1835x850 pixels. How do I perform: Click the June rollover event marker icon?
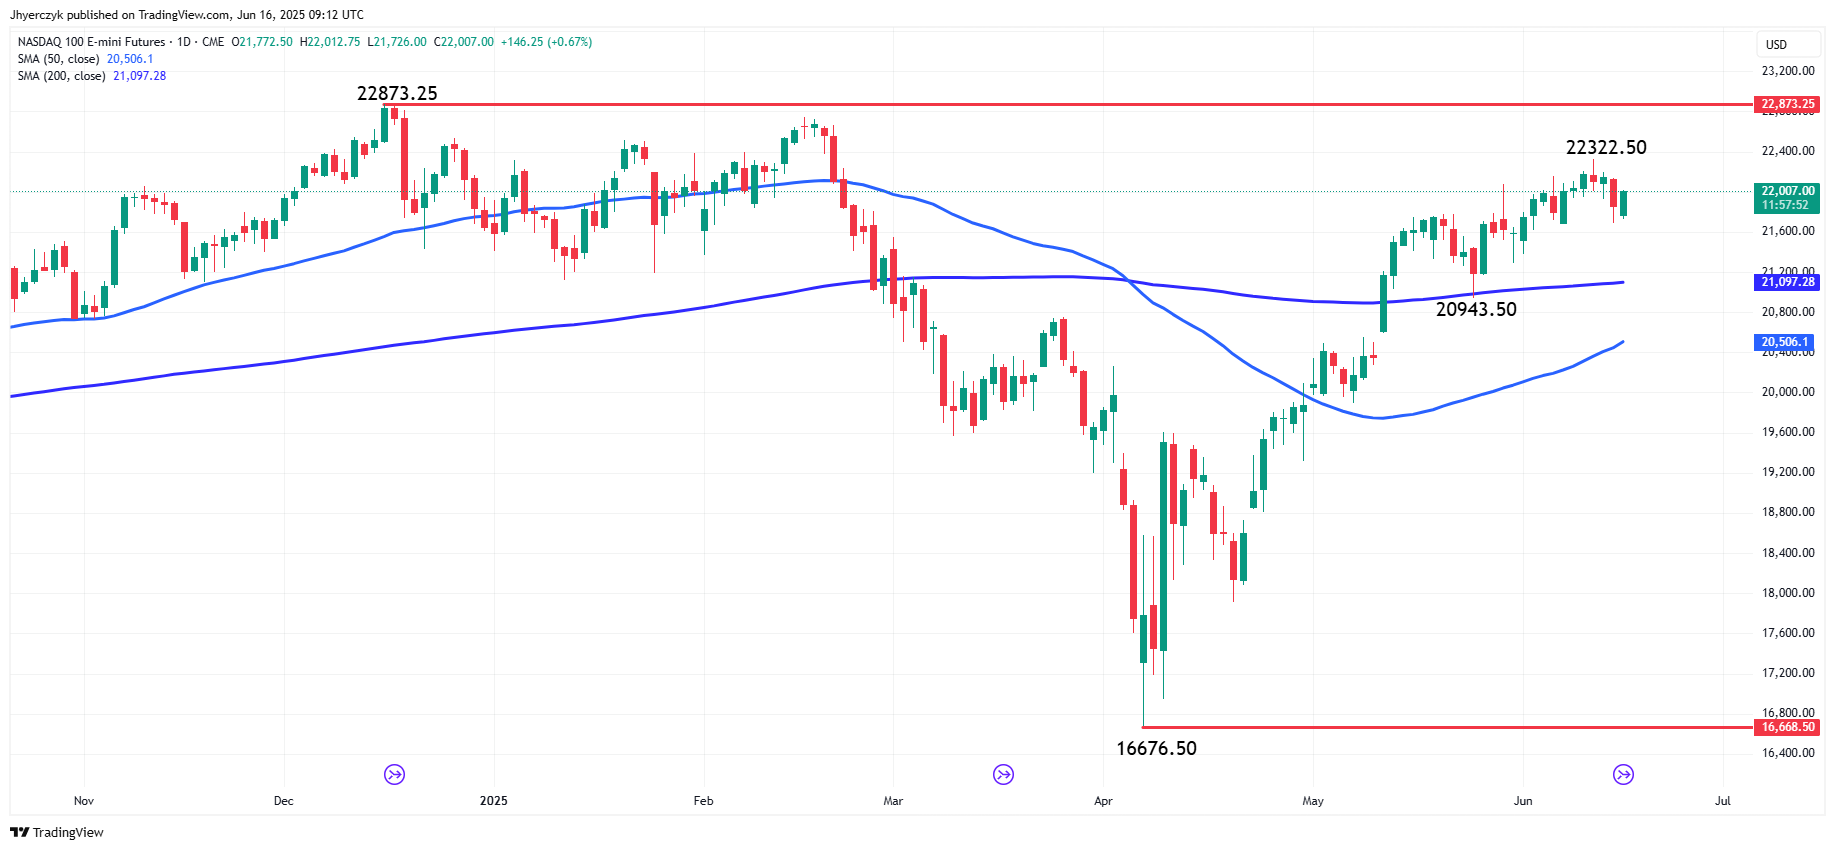1623,774
